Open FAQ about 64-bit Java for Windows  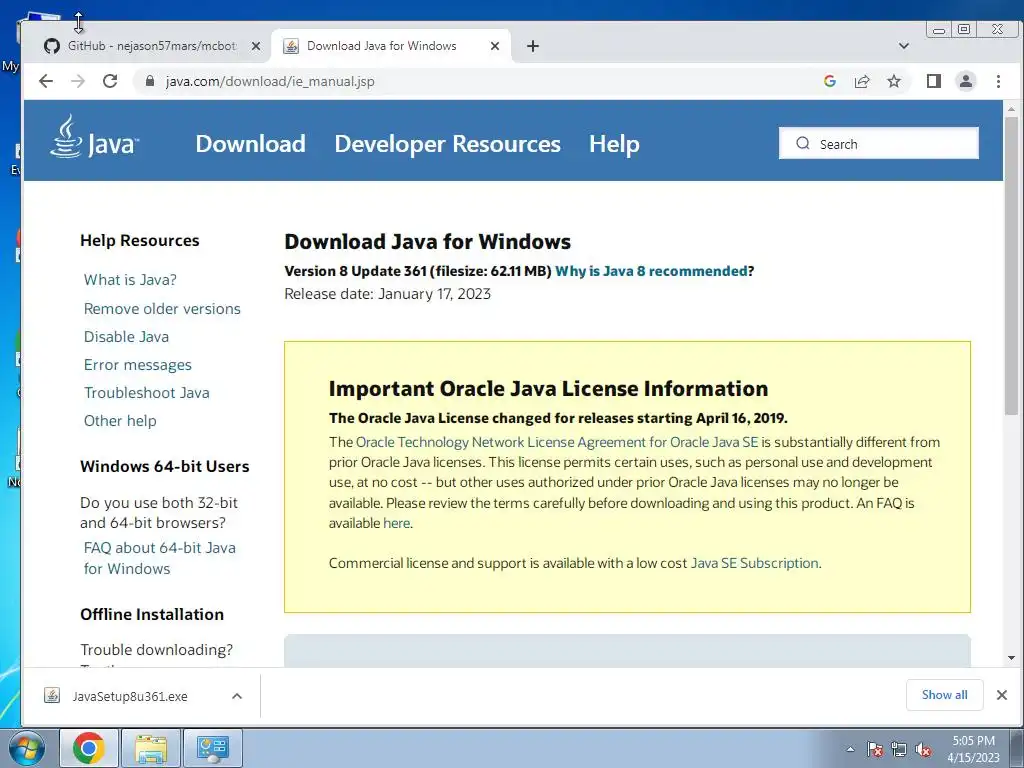159,558
